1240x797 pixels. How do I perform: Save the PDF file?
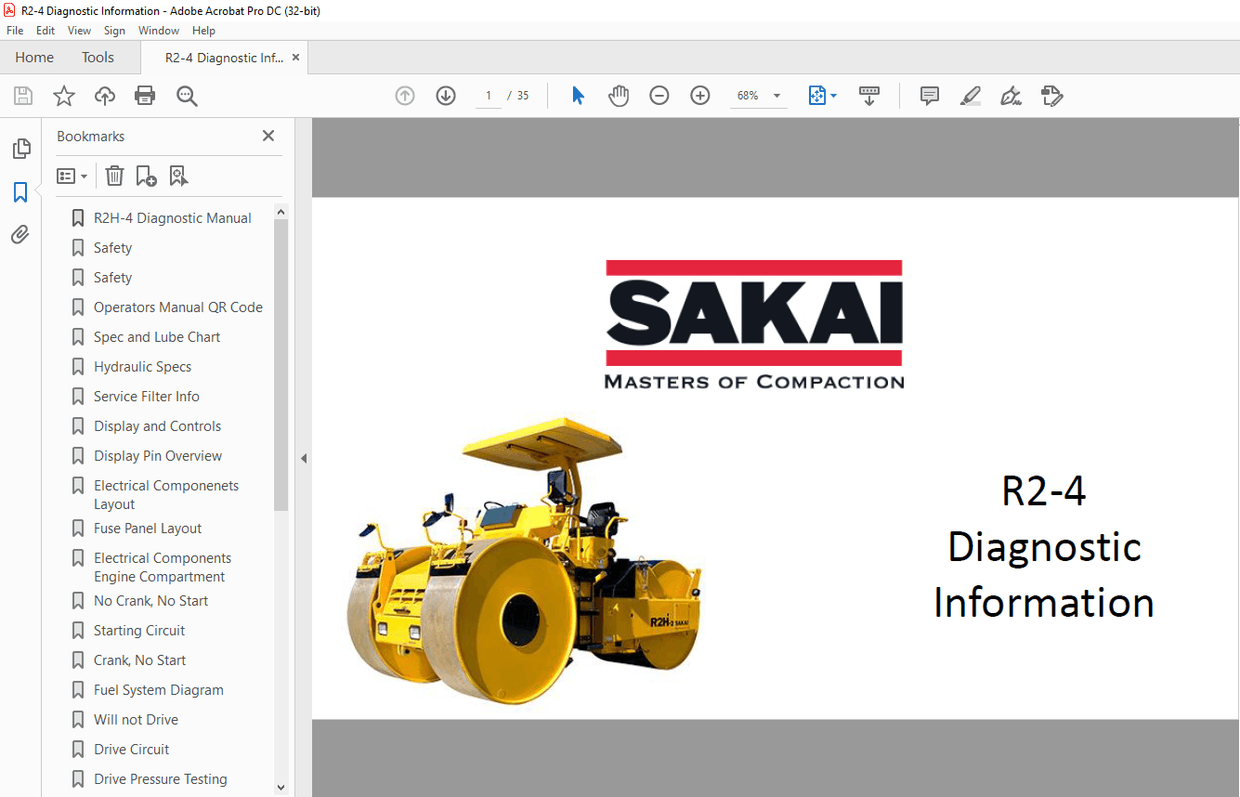pos(22,95)
